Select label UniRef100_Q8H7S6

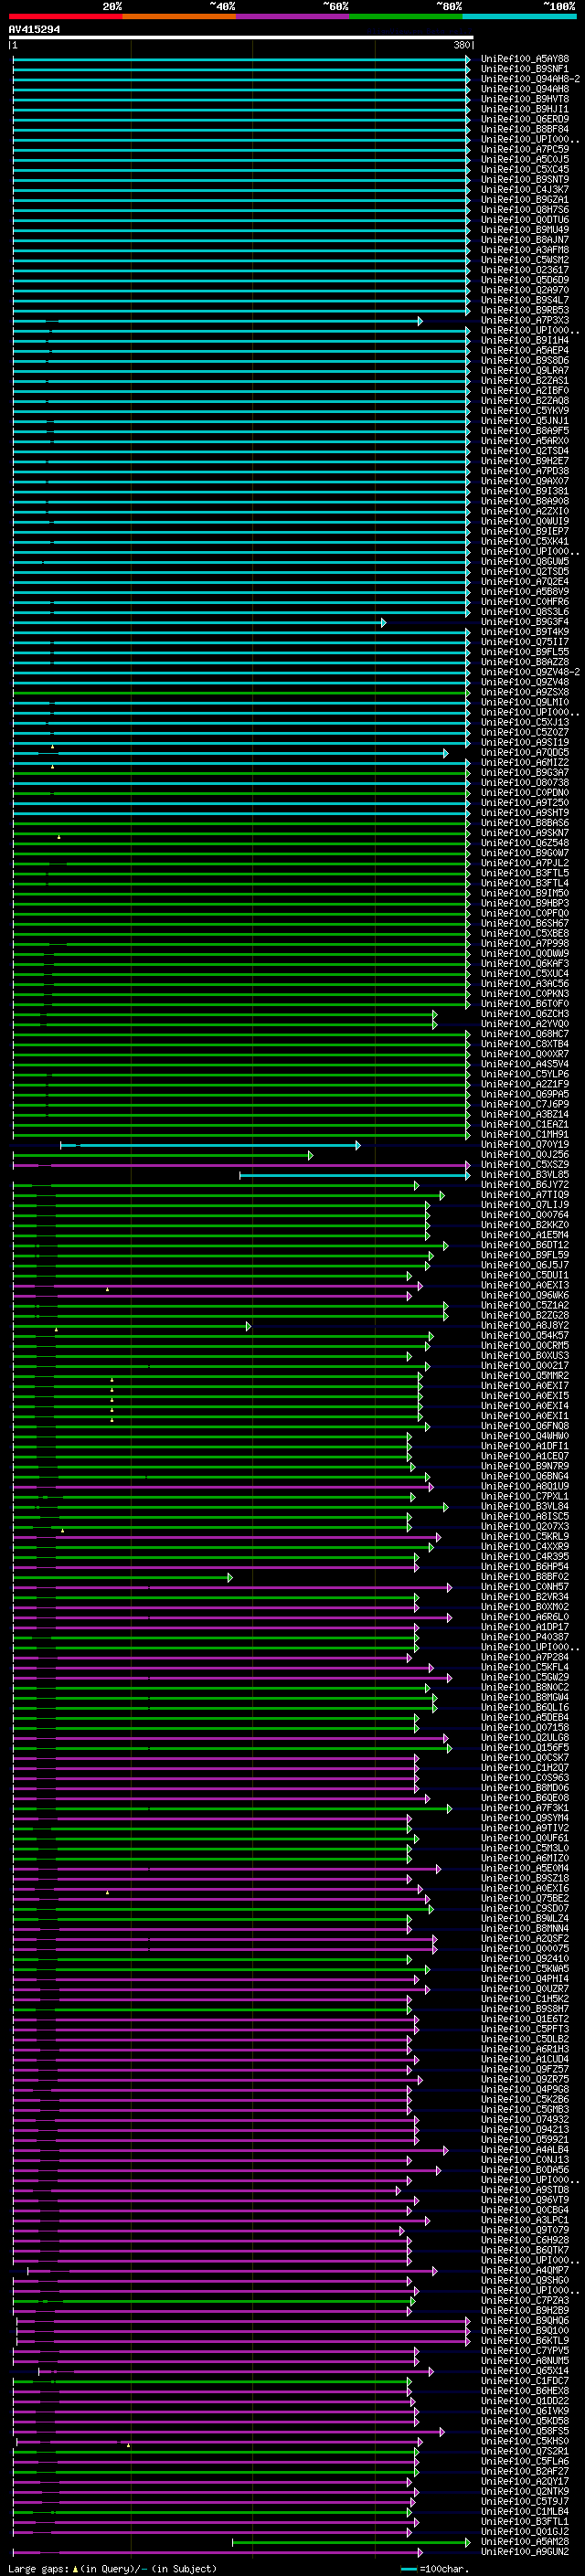(525, 209)
